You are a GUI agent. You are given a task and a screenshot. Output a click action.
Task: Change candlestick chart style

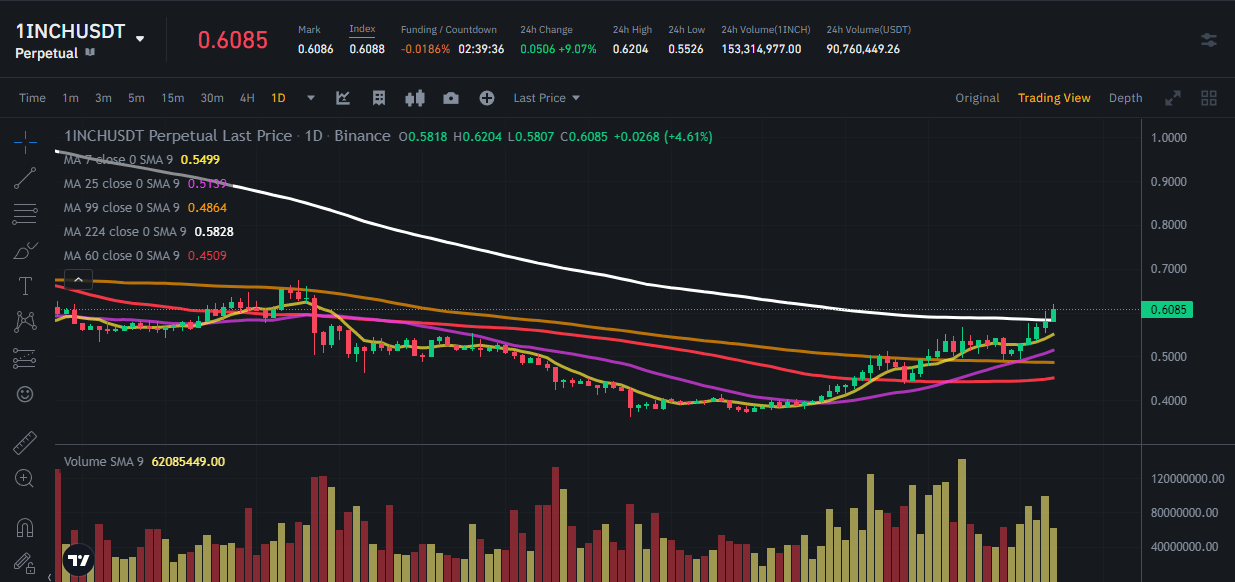[415, 98]
